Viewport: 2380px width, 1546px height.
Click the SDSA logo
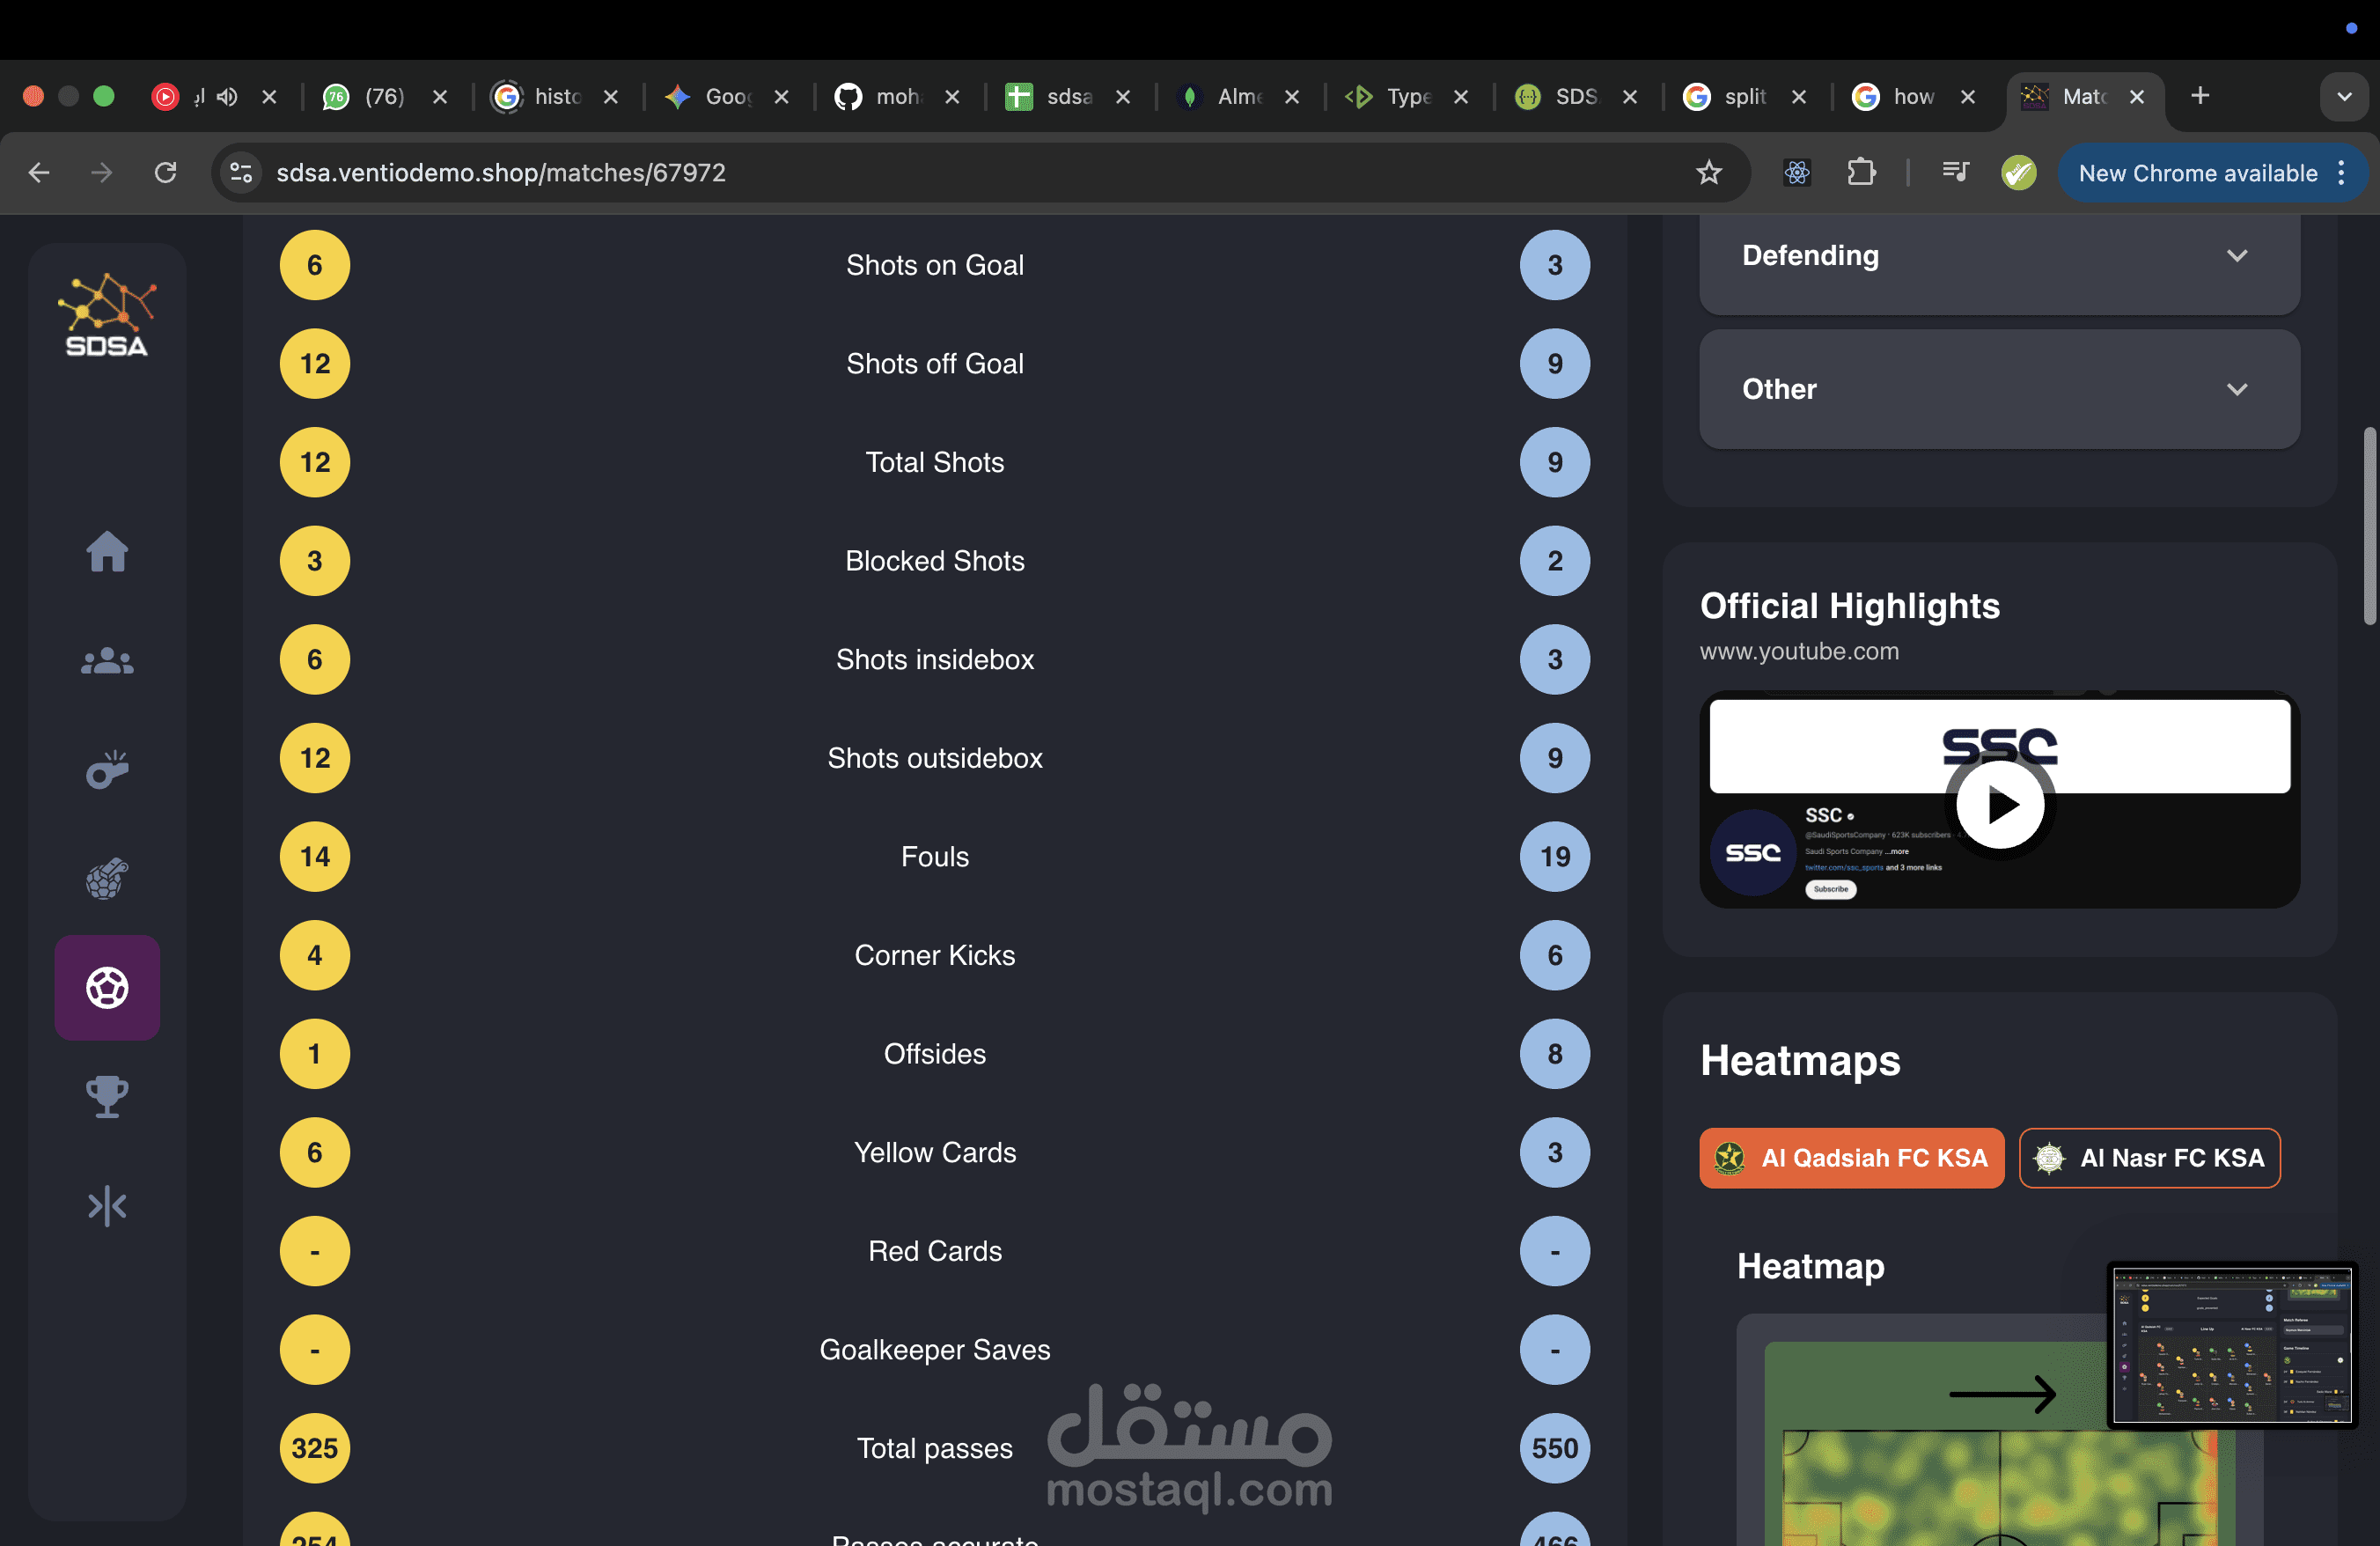107,315
